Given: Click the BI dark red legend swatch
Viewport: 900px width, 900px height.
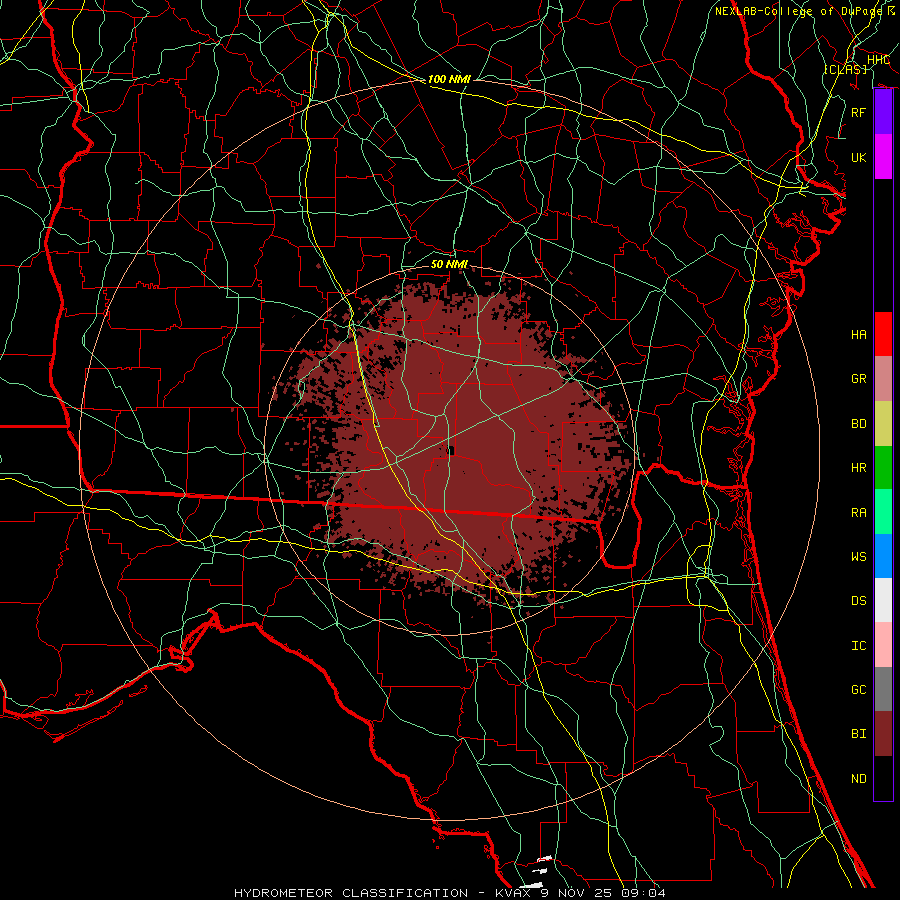Looking at the screenshot, I should pos(883,734).
